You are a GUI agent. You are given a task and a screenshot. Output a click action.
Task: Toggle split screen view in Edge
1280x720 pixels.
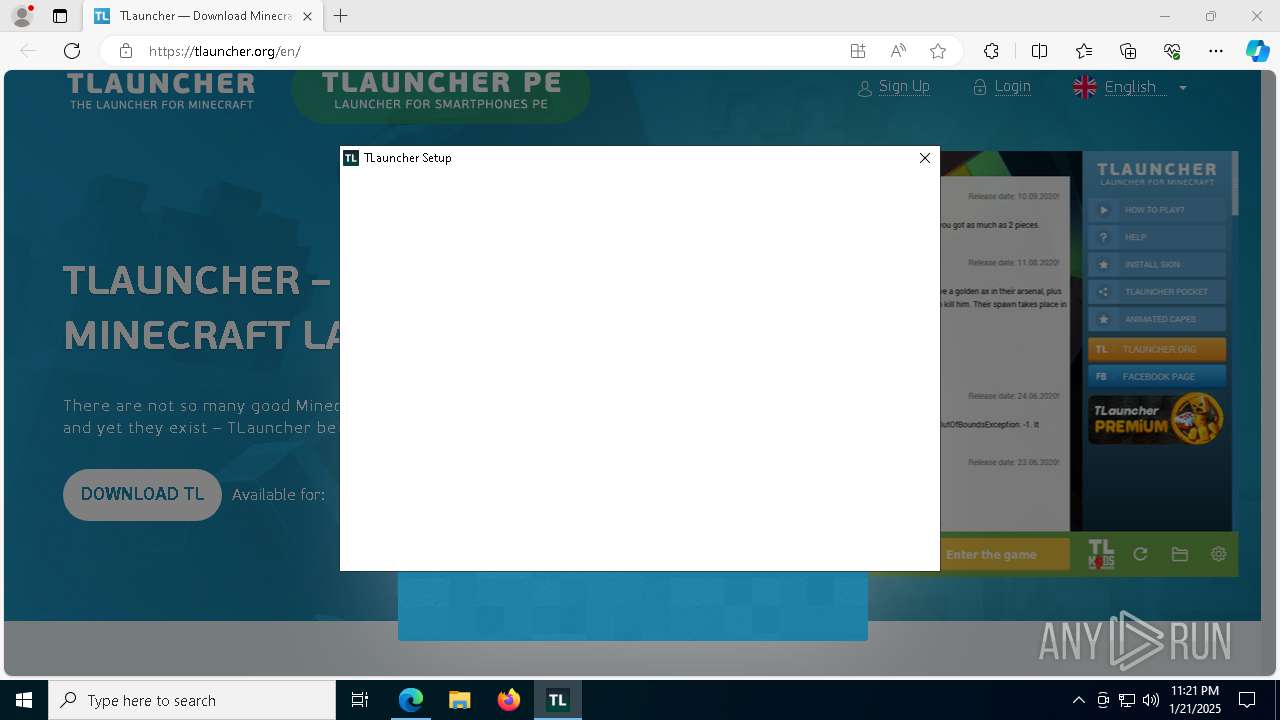[x=1039, y=51]
